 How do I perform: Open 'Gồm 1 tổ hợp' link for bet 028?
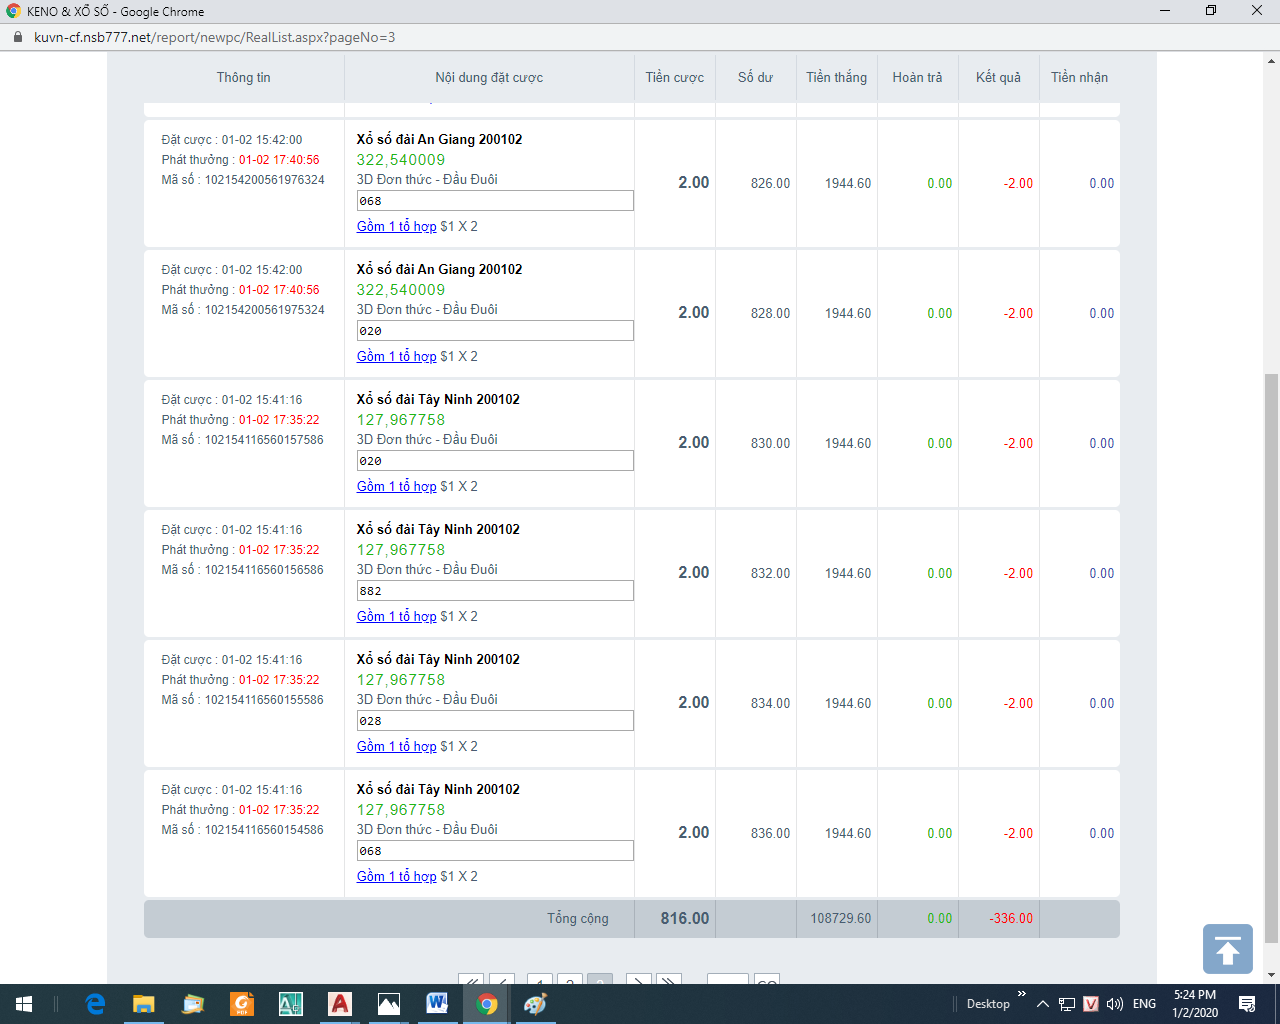click(x=396, y=746)
